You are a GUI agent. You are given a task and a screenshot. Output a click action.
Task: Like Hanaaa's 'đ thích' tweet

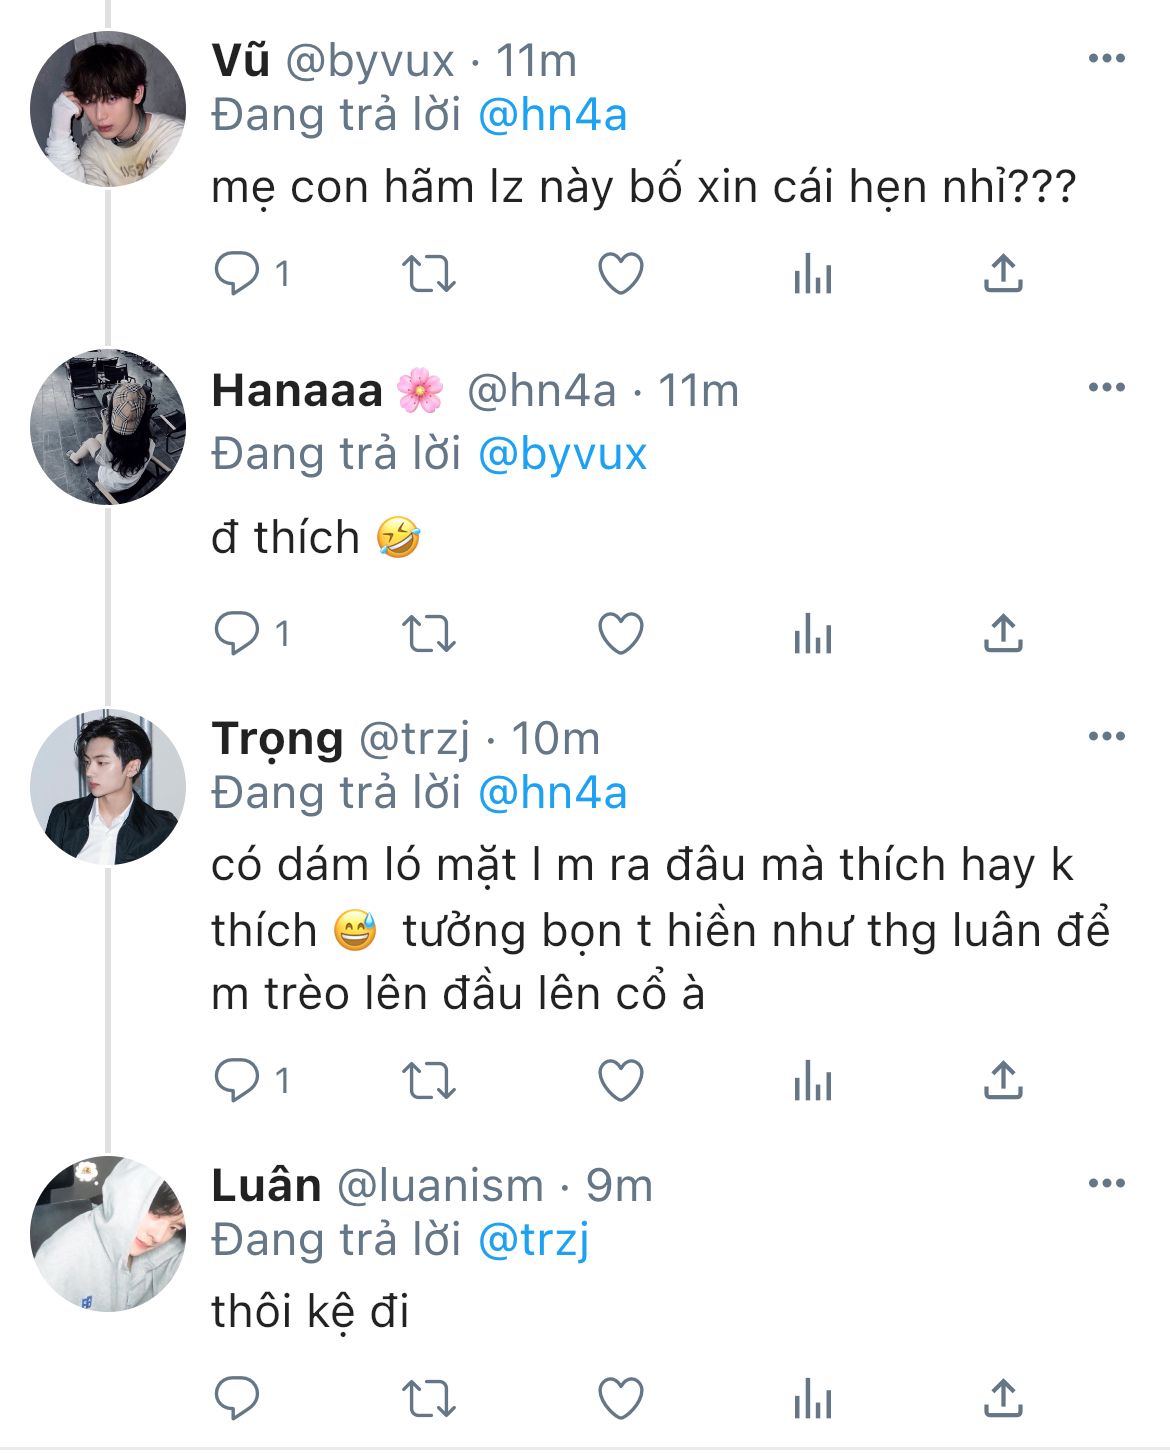(620, 634)
